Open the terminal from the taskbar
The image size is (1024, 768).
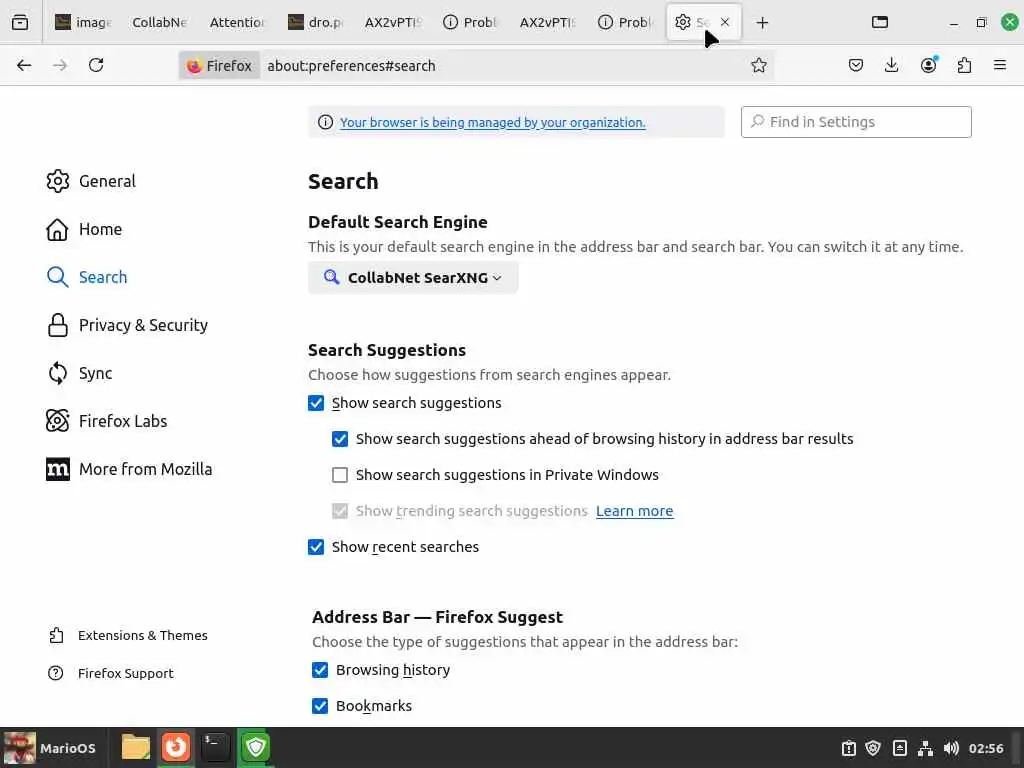(x=215, y=747)
